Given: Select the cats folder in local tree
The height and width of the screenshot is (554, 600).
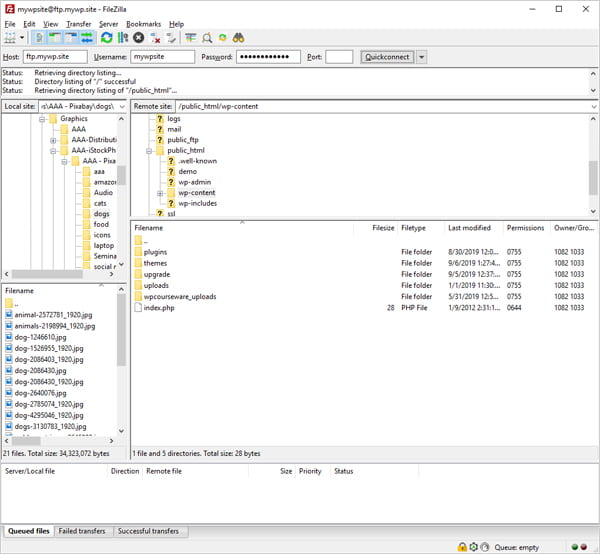Looking at the screenshot, I should [x=100, y=203].
